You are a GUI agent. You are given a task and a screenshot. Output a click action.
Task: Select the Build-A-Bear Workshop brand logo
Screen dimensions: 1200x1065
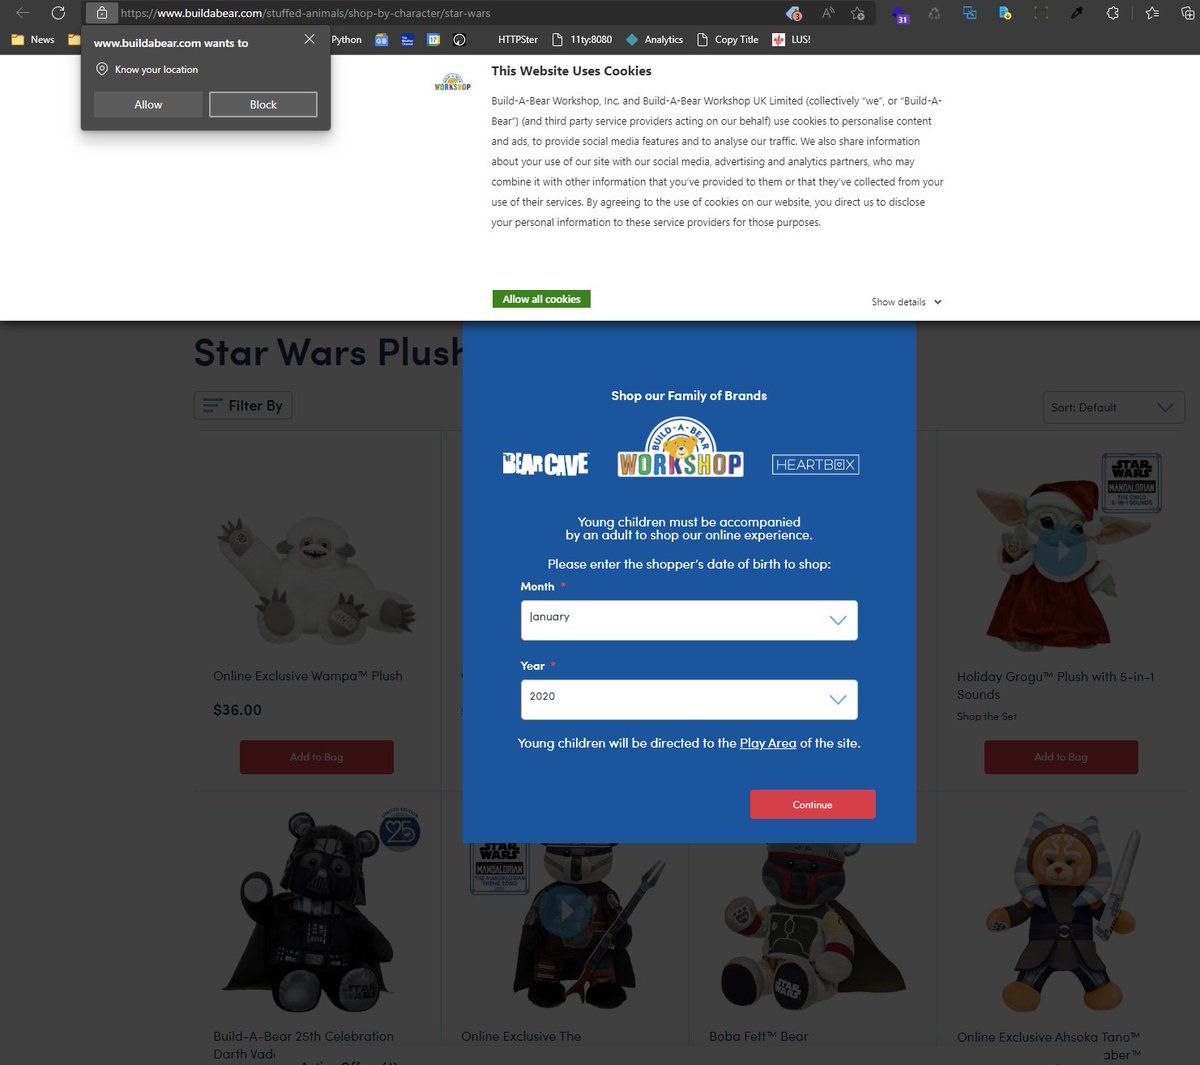click(x=681, y=446)
